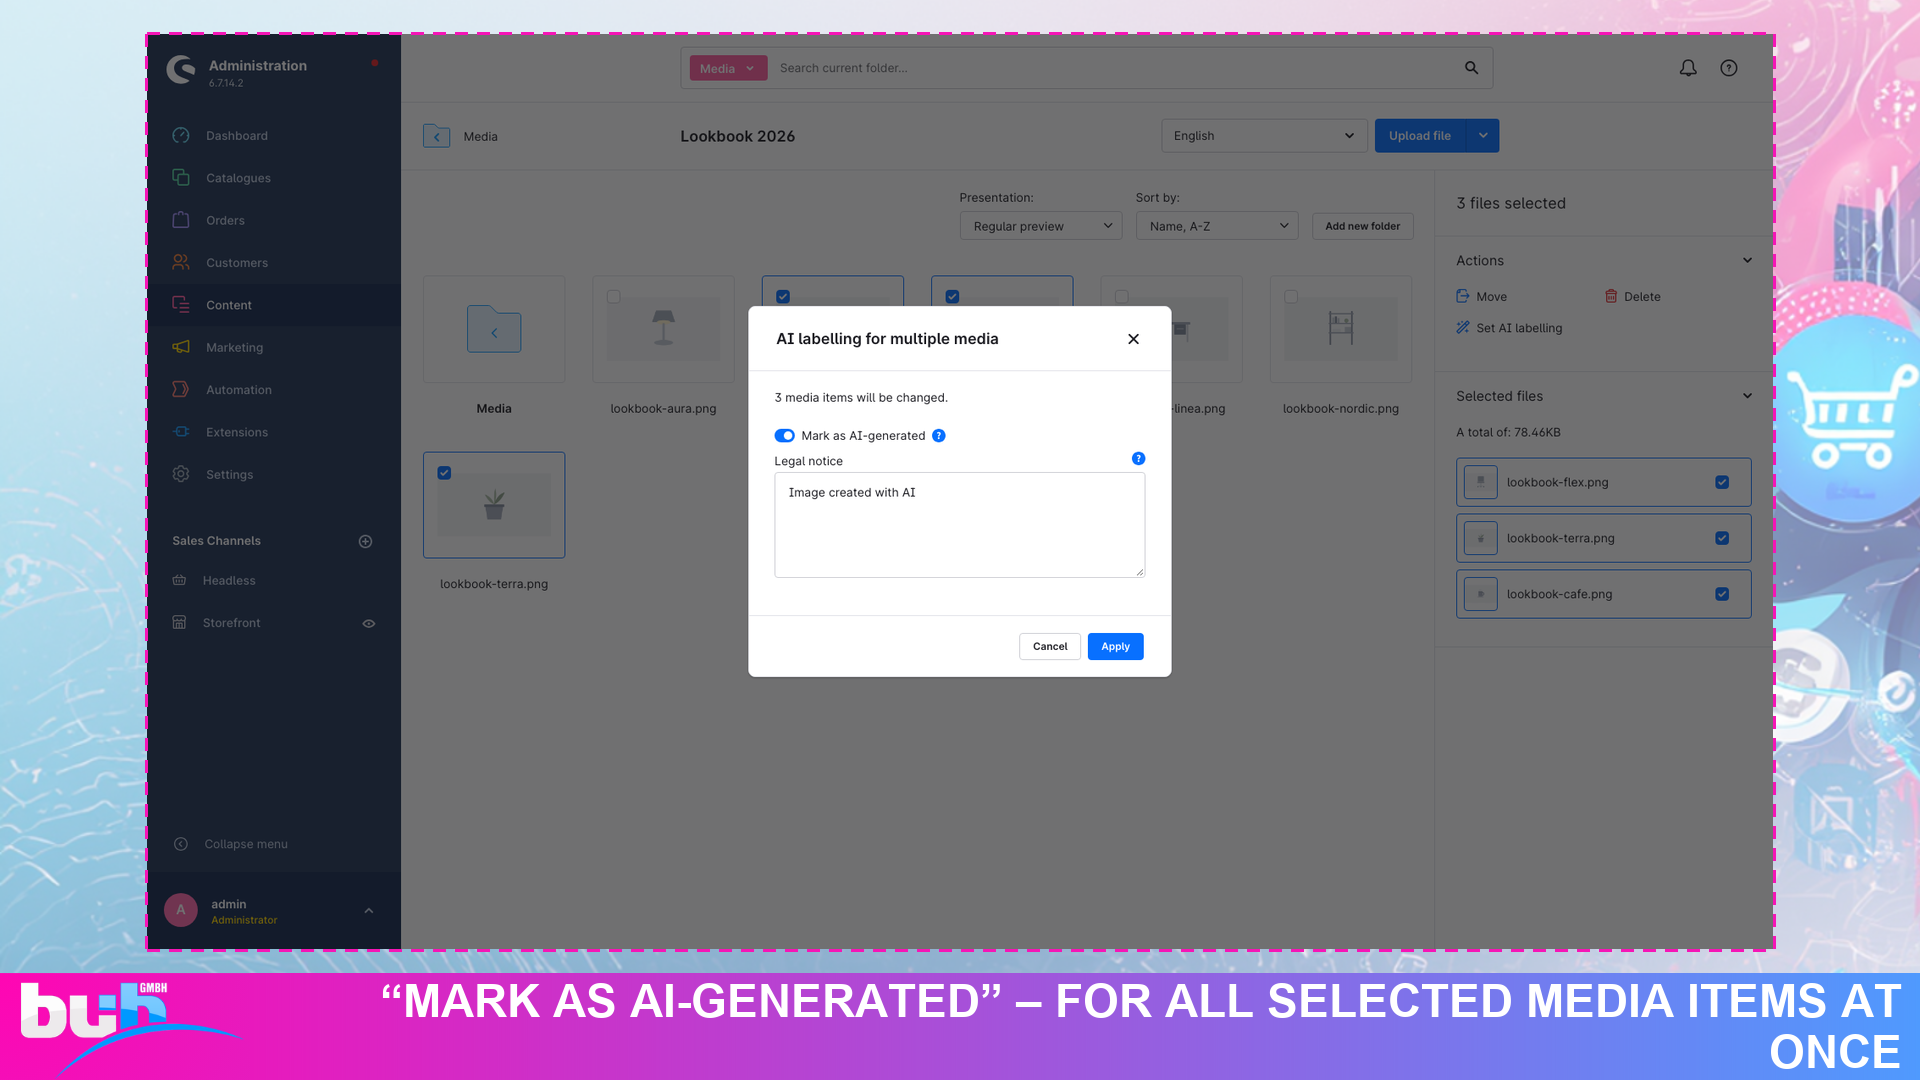Viewport: 1920px width, 1080px height.
Task: Open the Regular preview presentation dropdown
Action: [x=1041, y=226]
